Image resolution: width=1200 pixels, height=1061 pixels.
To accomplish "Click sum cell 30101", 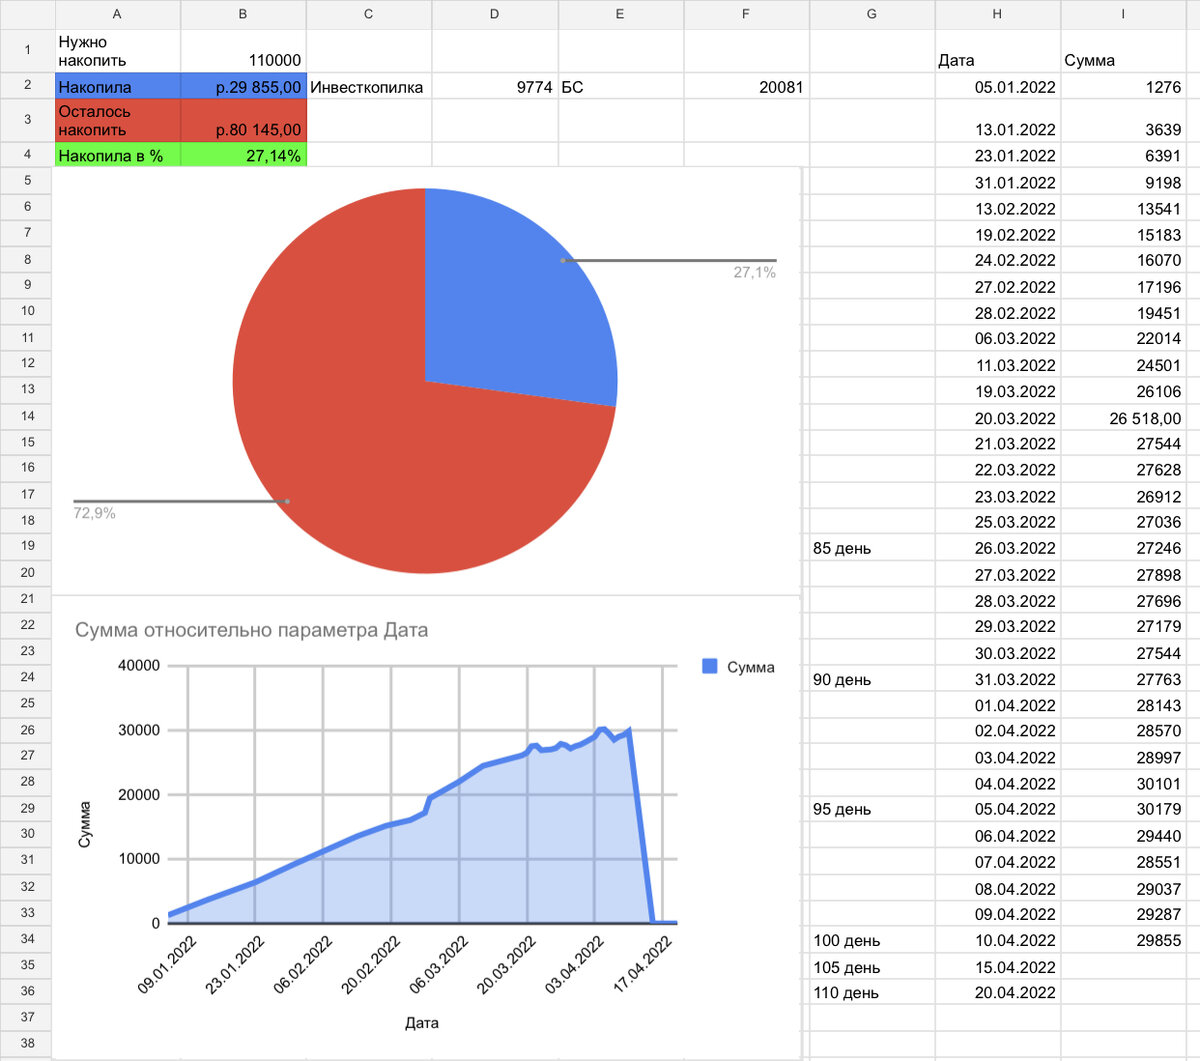I will coord(1123,784).
